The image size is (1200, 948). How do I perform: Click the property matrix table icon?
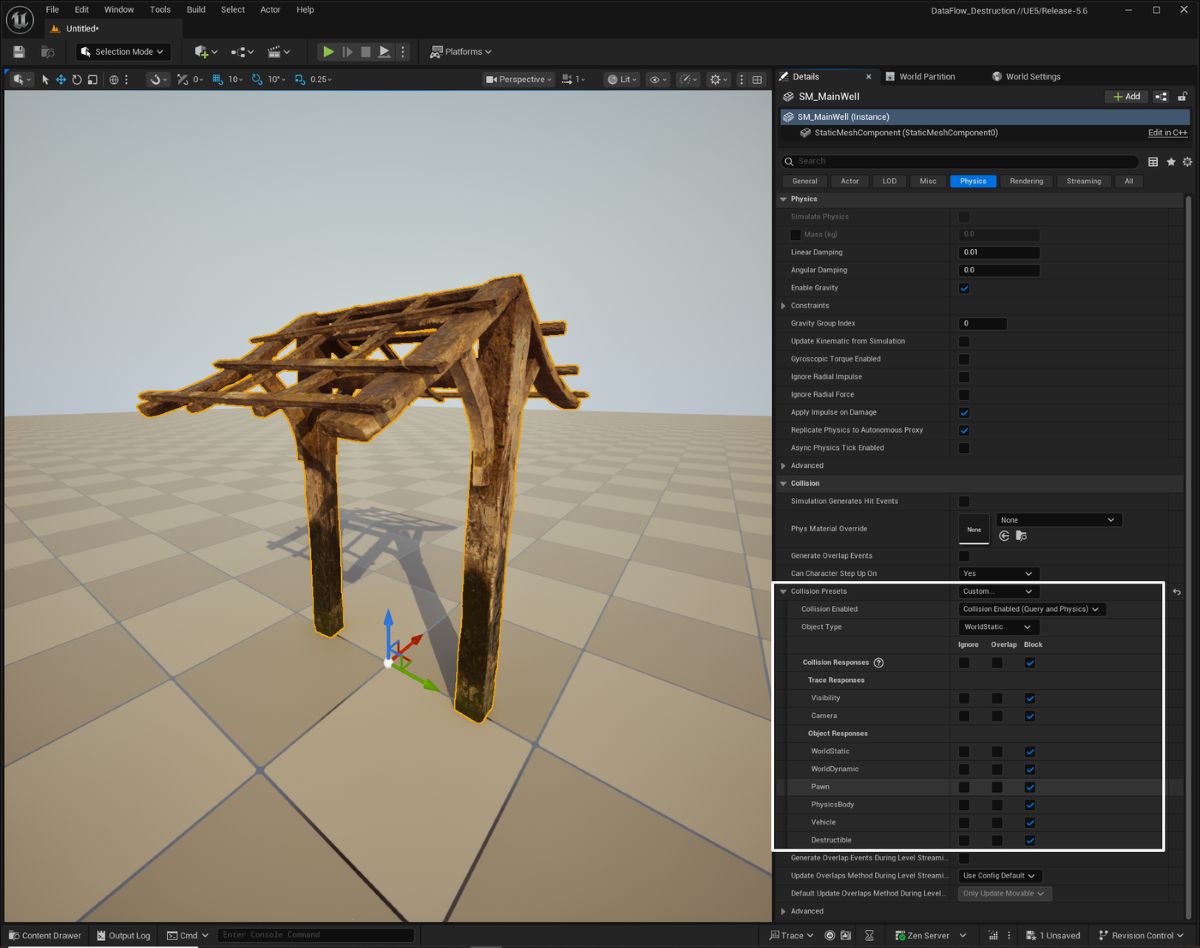(x=1153, y=161)
